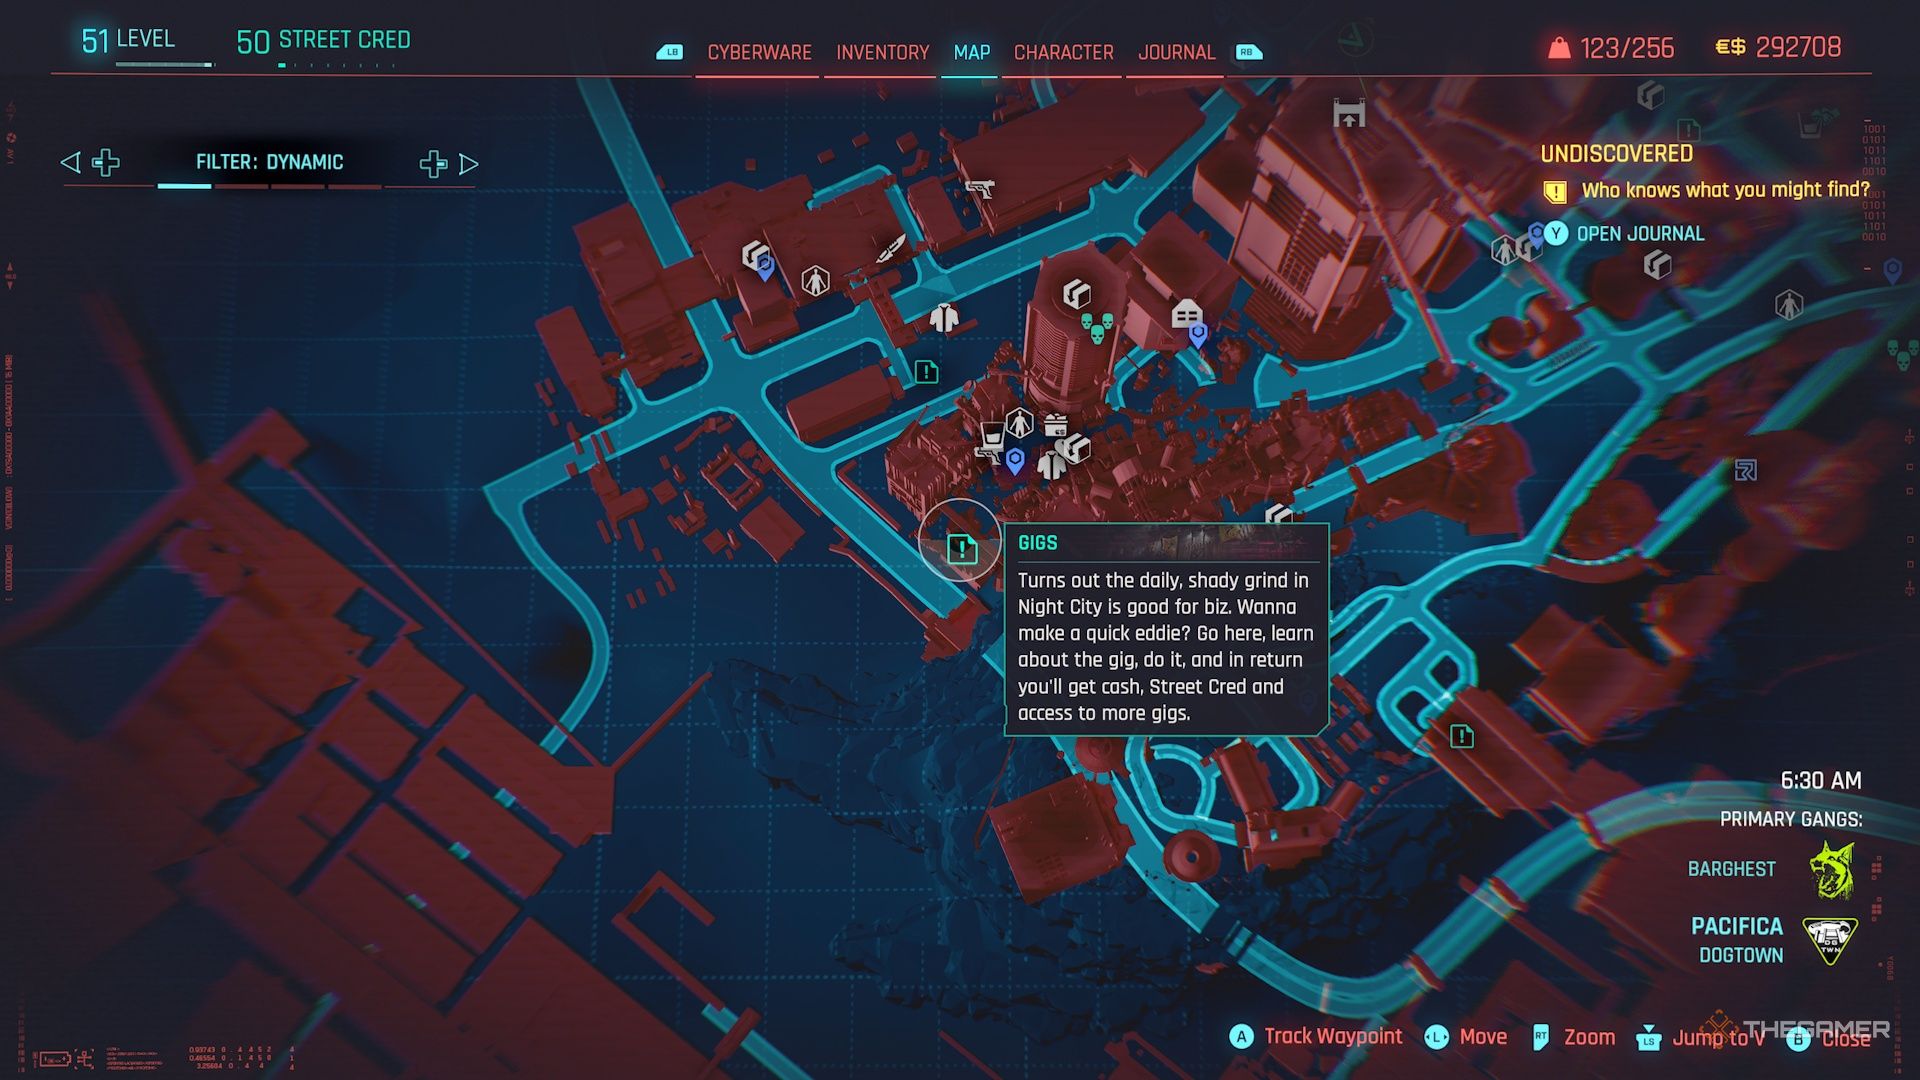
Task: Select the stadium tower airdrop crate icon
Action: tap(1076, 293)
